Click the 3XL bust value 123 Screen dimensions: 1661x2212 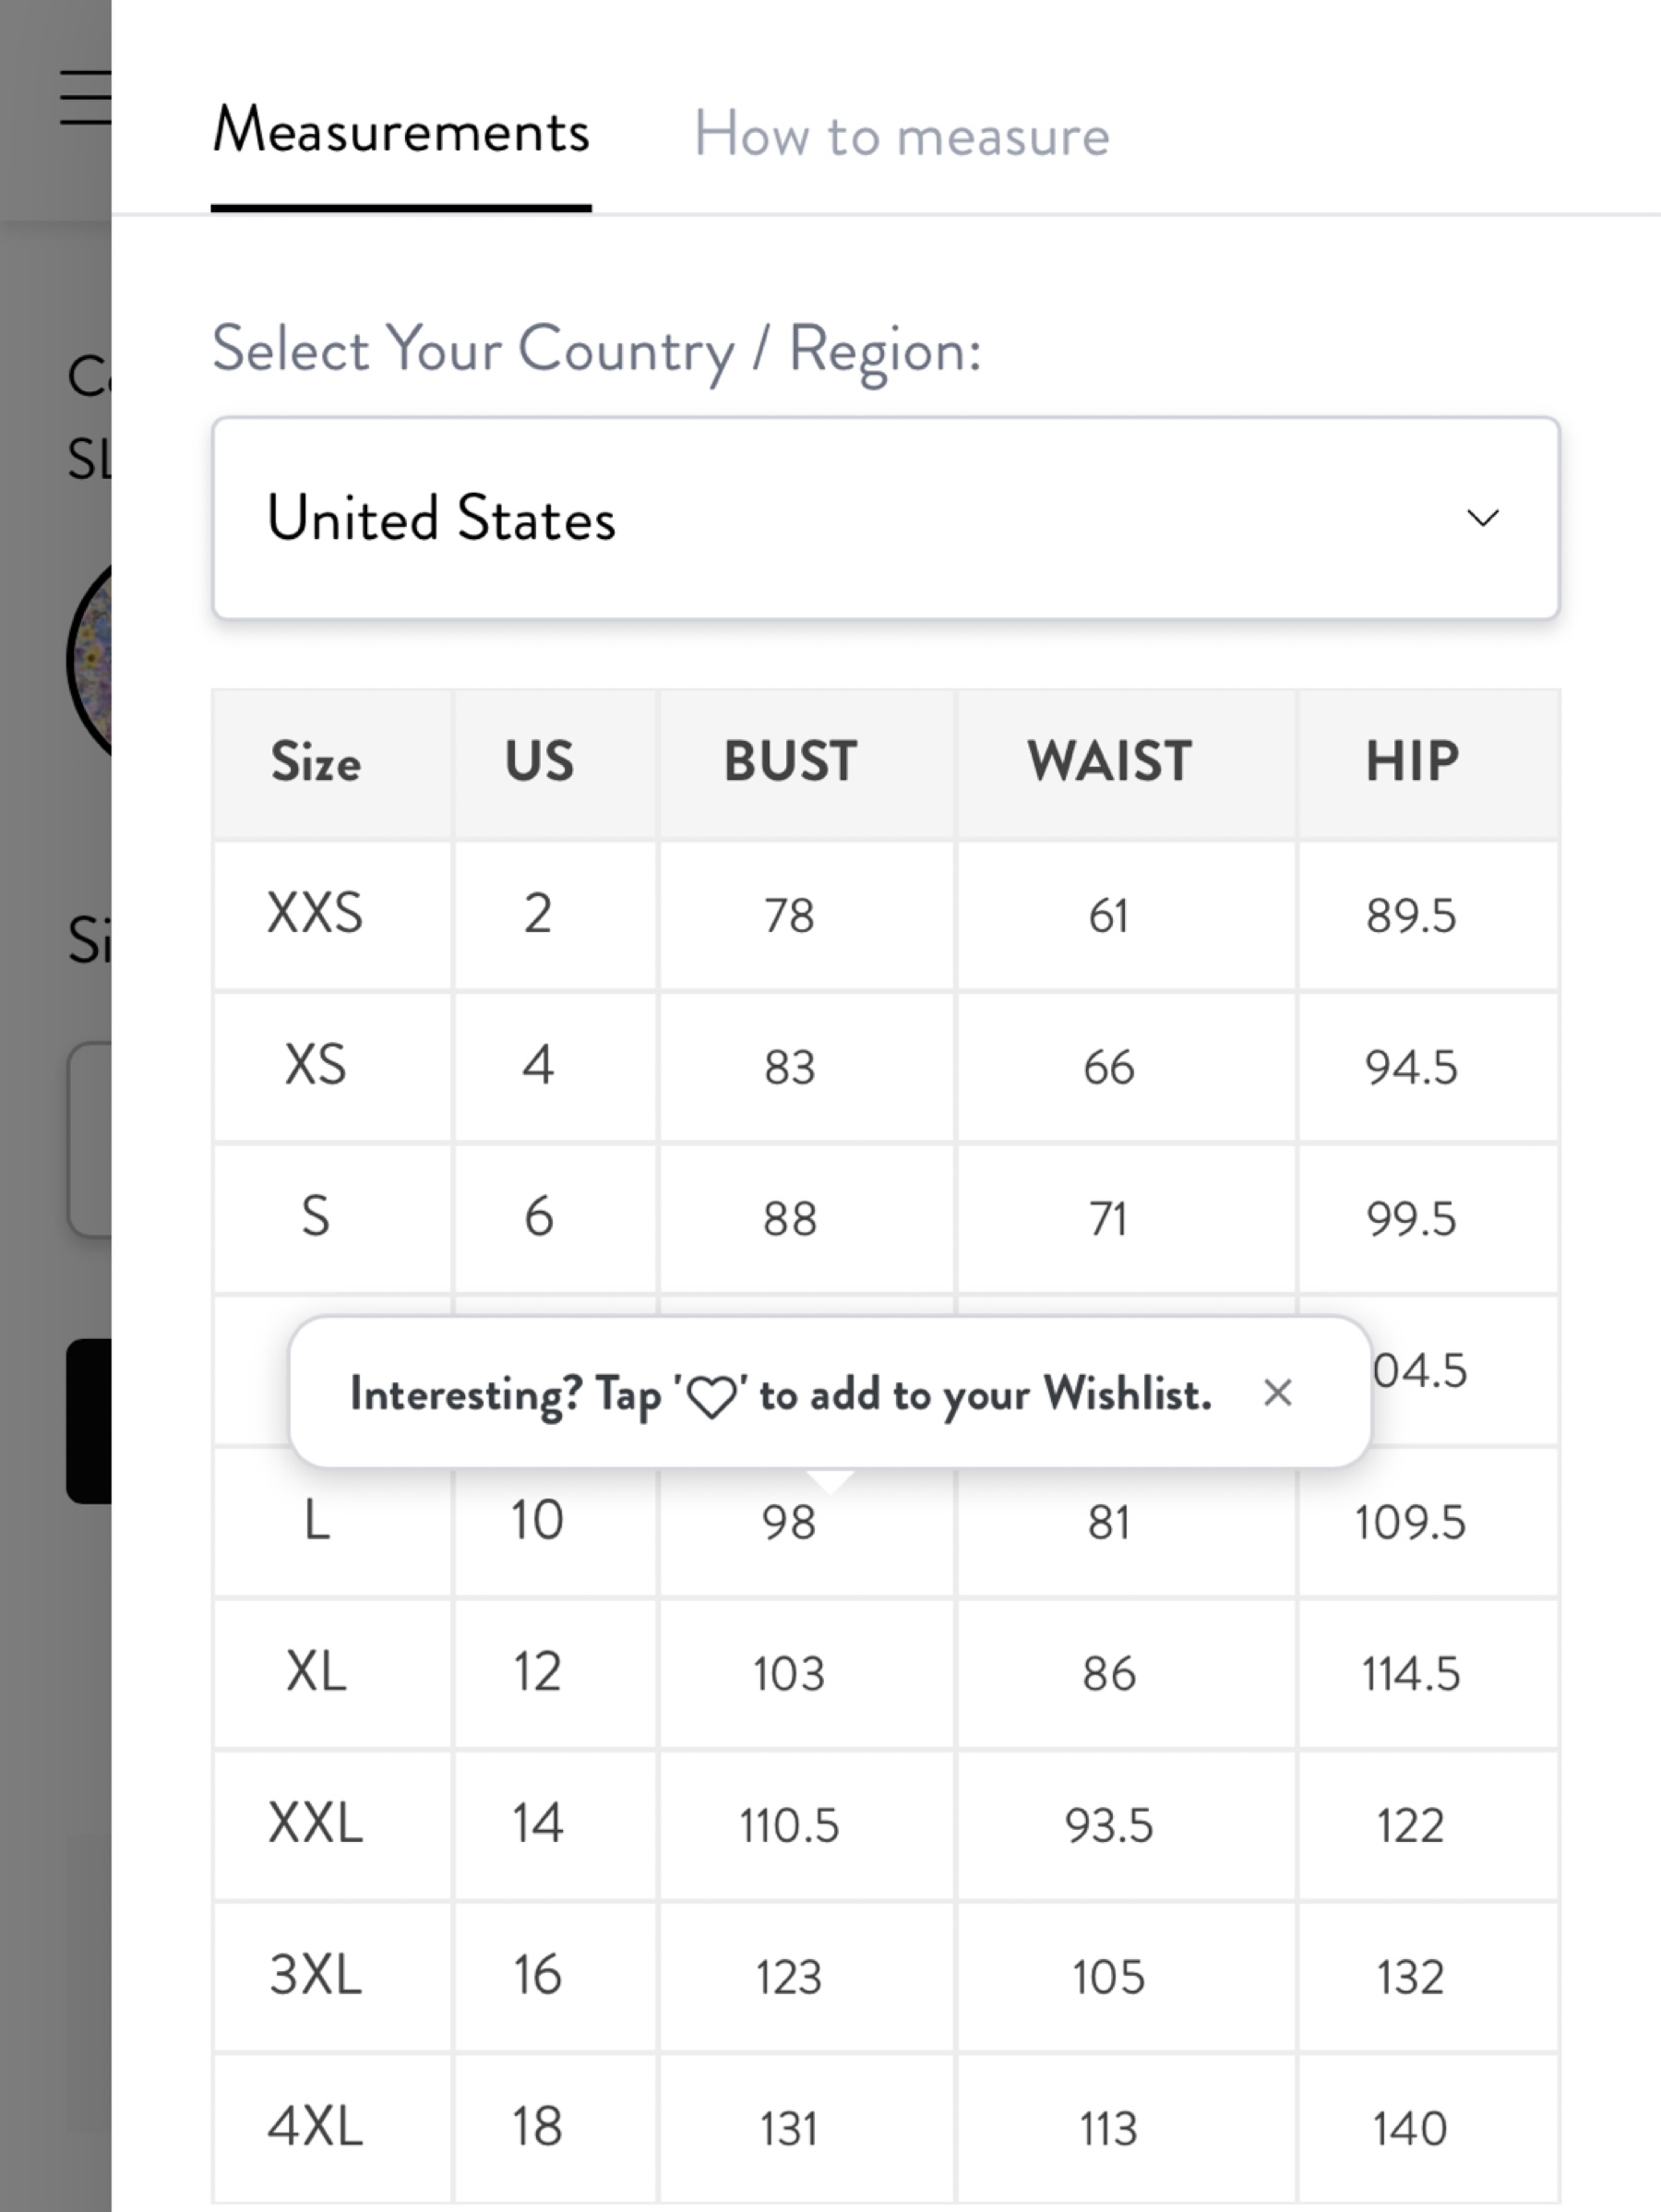coord(789,1977)
